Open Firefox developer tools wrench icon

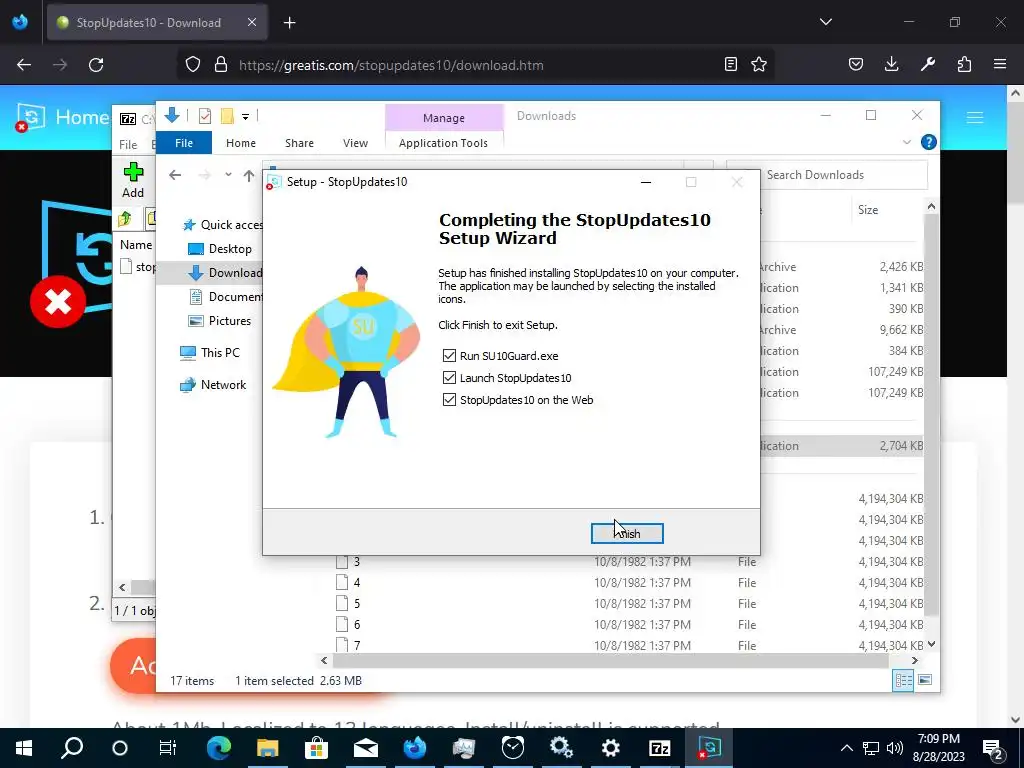pyautogui.click(x=927, y=64)
